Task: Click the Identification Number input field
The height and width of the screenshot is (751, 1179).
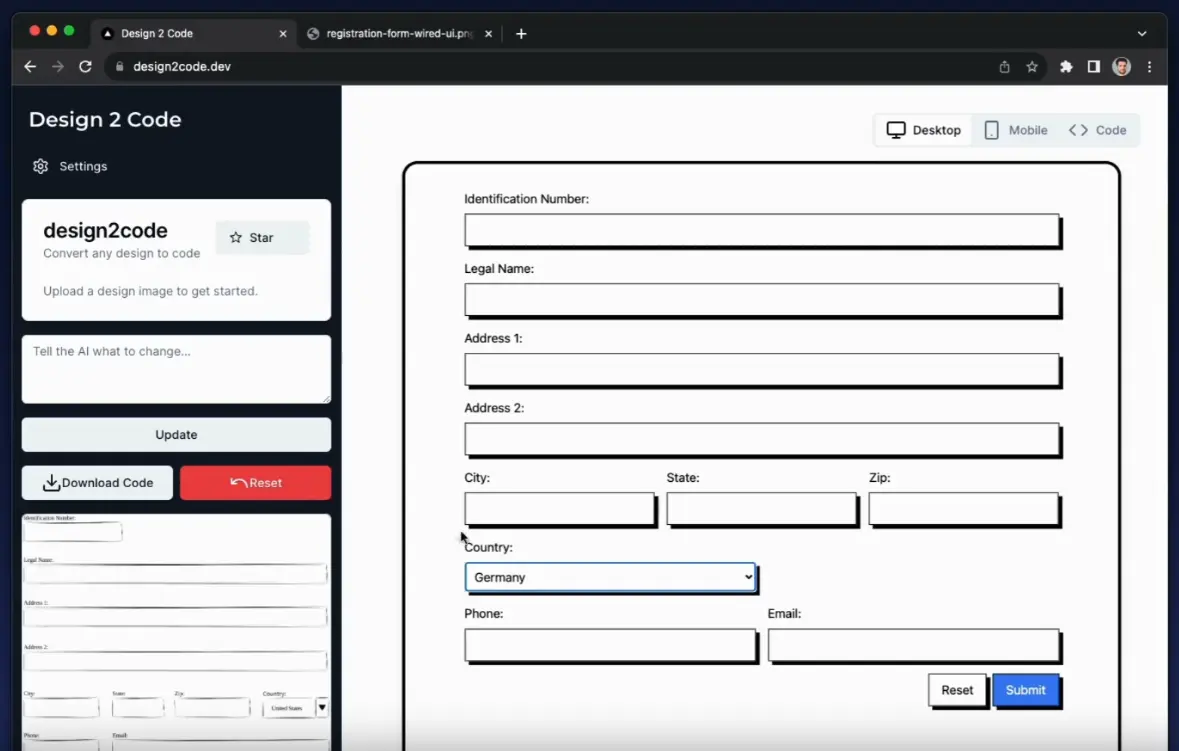Action: pos(761,230)
